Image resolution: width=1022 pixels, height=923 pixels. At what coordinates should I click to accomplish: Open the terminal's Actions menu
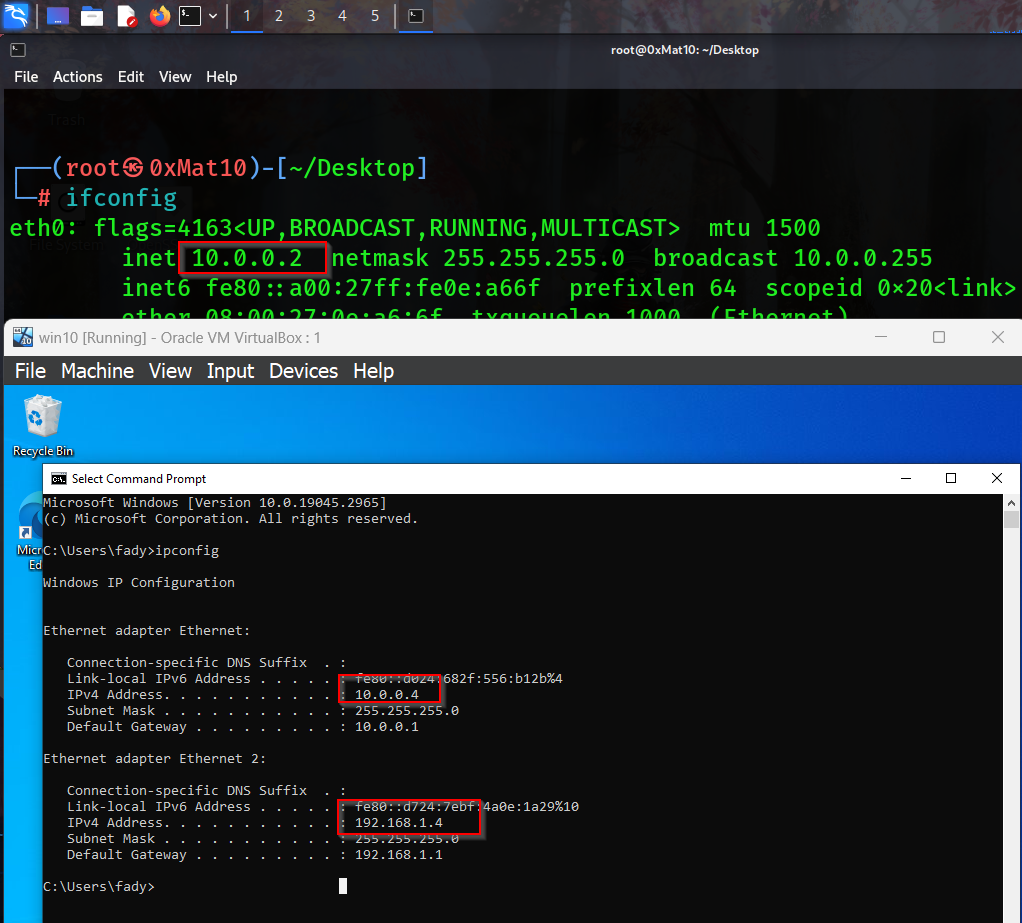[x=77, y=77]
